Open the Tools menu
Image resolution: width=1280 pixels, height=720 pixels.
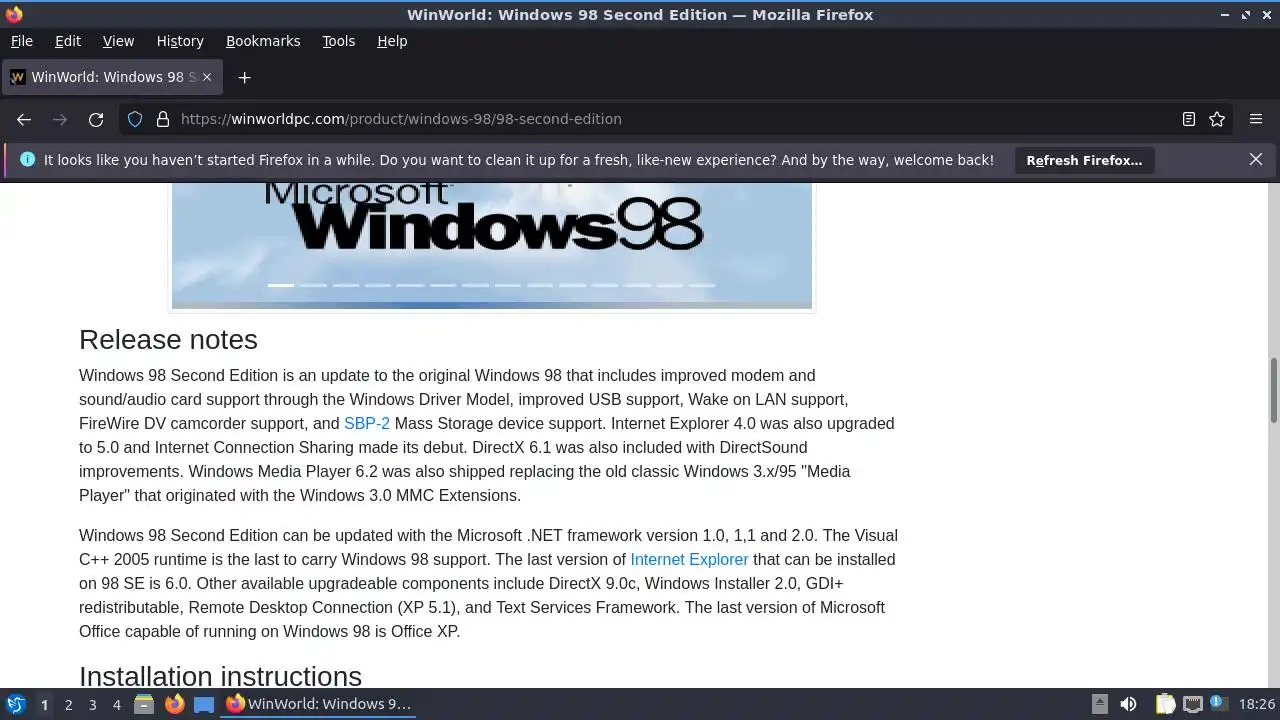point(338,41)
